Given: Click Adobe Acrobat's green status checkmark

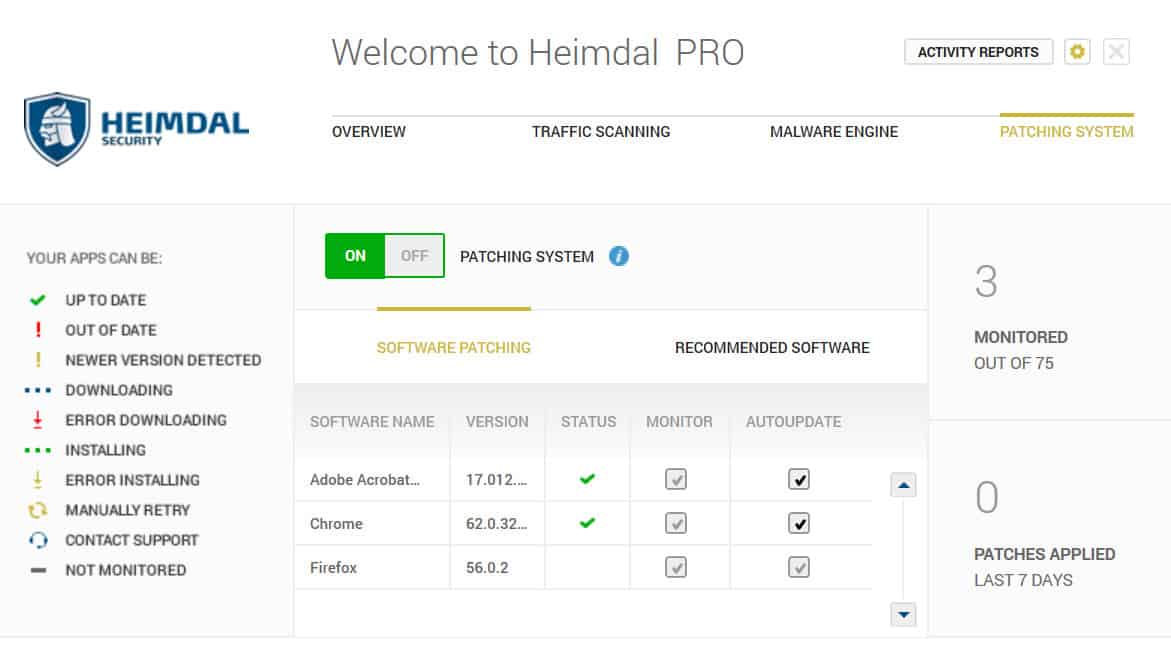Looking at the screenshot, I should (x=588, y=479).
